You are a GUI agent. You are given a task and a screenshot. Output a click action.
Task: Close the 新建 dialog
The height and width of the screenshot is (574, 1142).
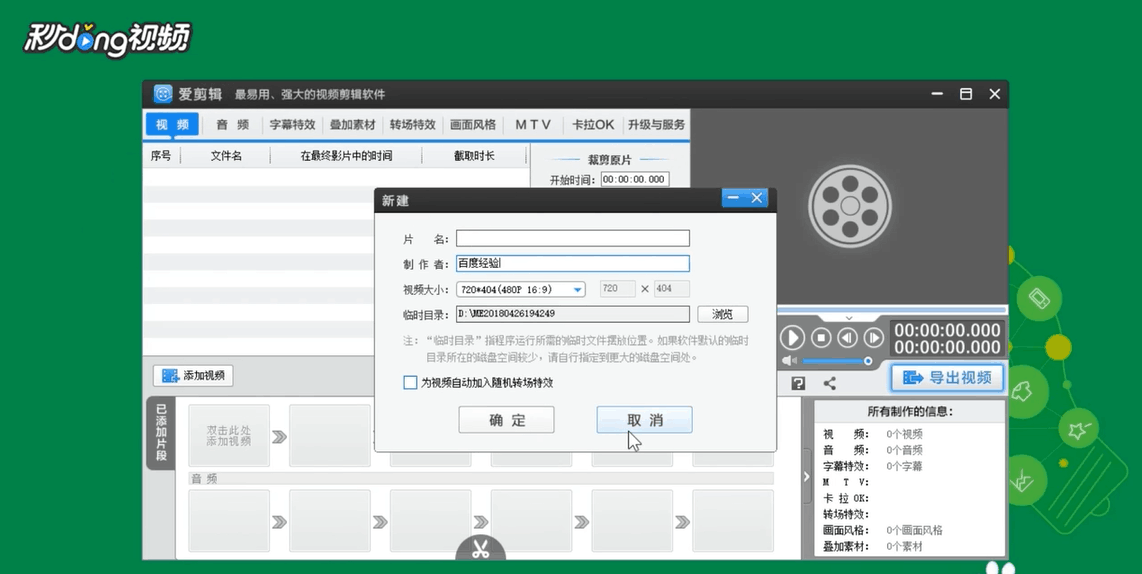click(757, 198)
